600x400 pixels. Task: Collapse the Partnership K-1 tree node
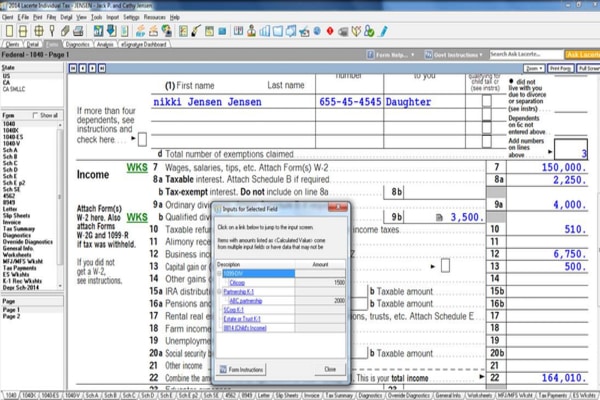point(219,292)
